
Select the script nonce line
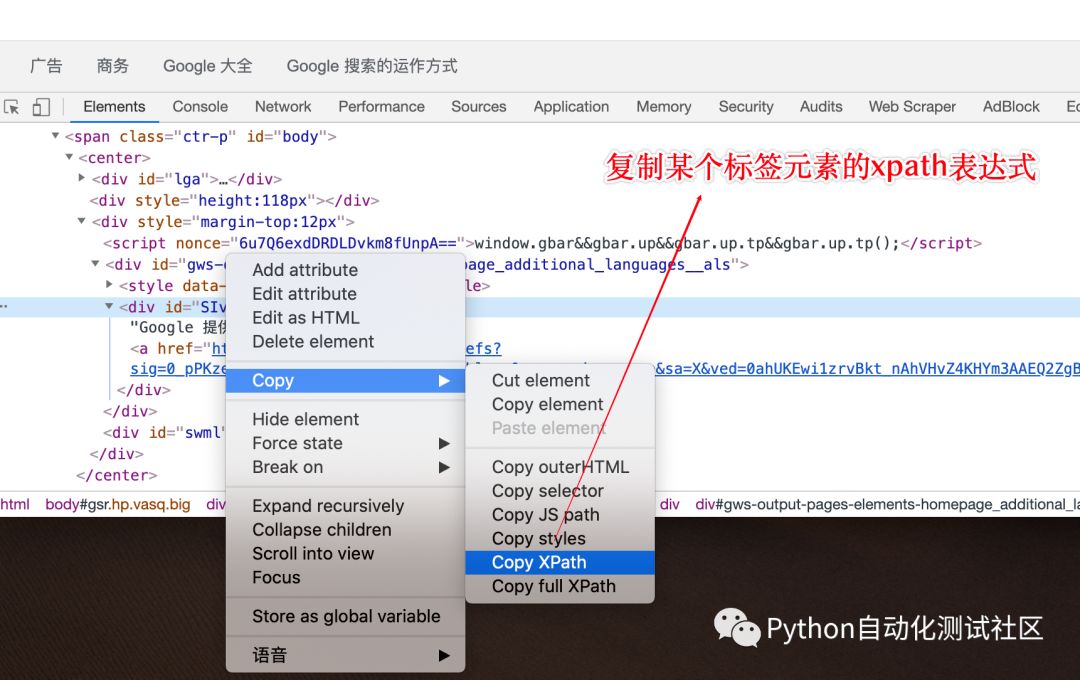click(x=542, y=243)
